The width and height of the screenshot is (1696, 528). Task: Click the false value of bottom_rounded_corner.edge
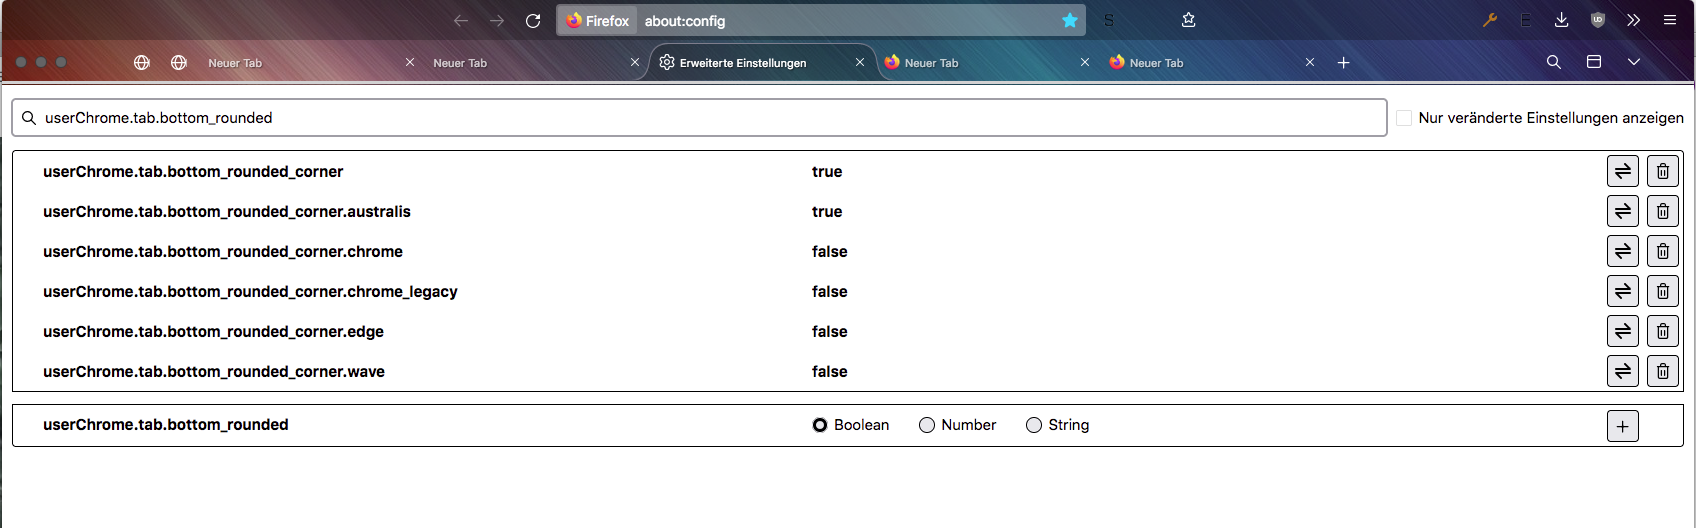pyautogui.click(x=830, y=332)
